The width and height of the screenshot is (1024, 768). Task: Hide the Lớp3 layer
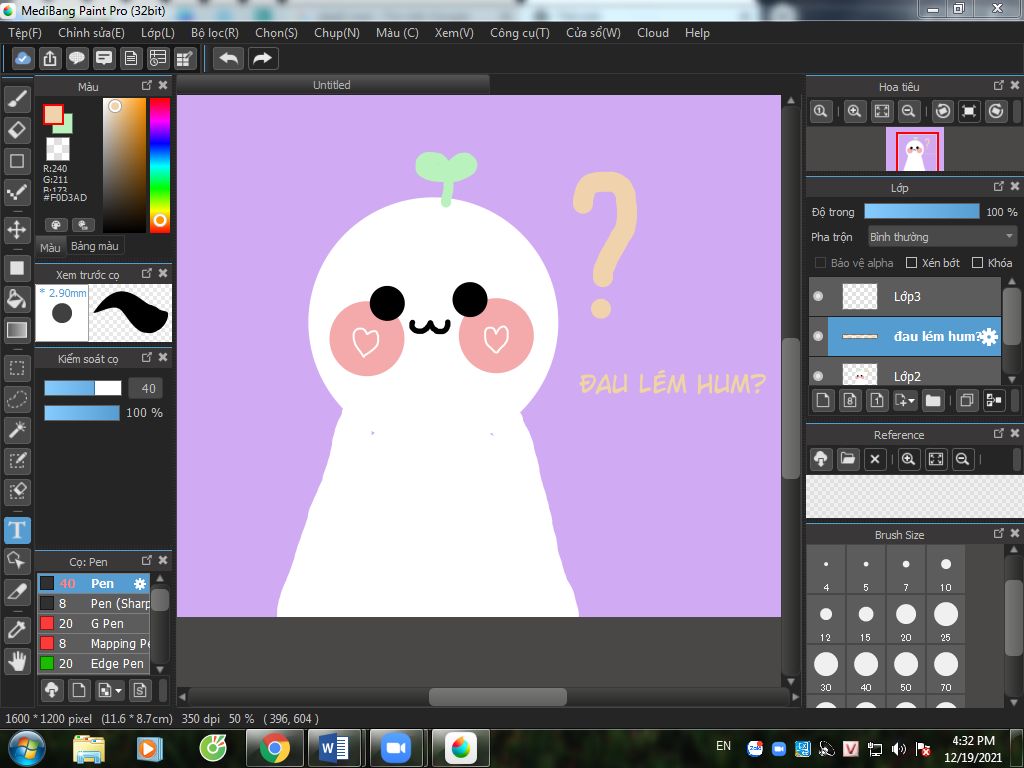pyautogui.click(x=818, y=296)
